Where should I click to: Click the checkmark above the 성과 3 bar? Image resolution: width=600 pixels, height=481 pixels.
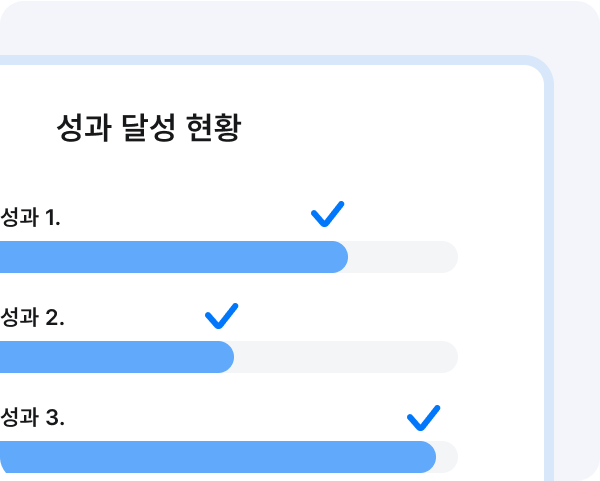423,417
